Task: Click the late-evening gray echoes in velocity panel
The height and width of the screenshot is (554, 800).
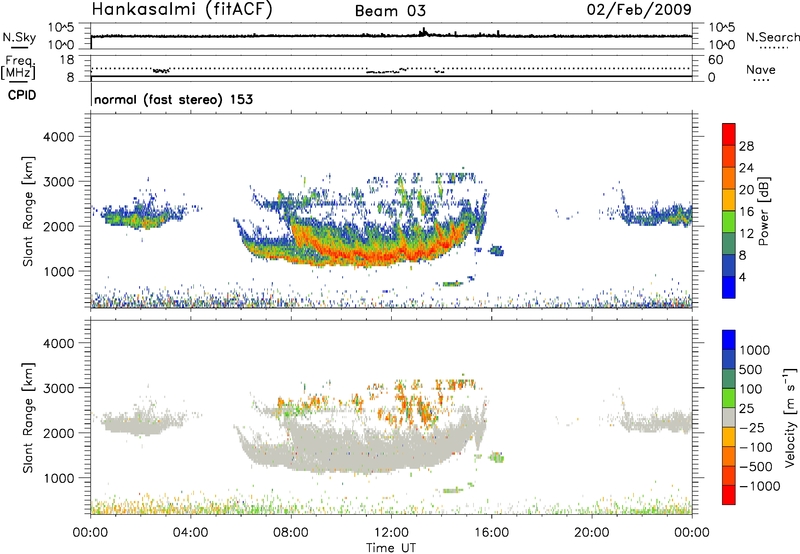Action: tap(658, 421)
